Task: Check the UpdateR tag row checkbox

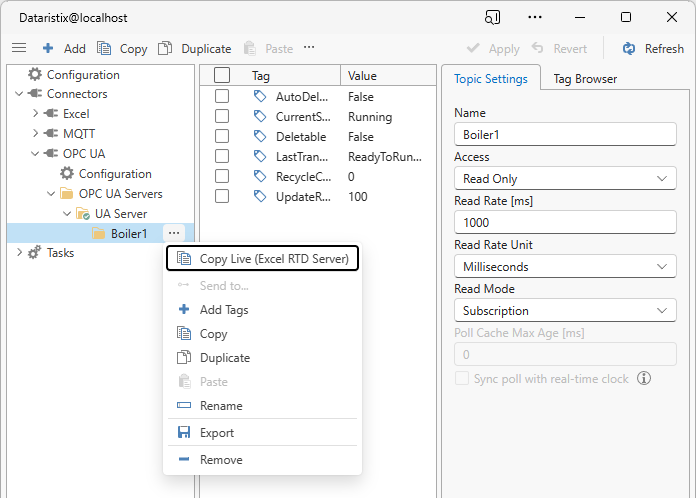Action: click(222, 197)
